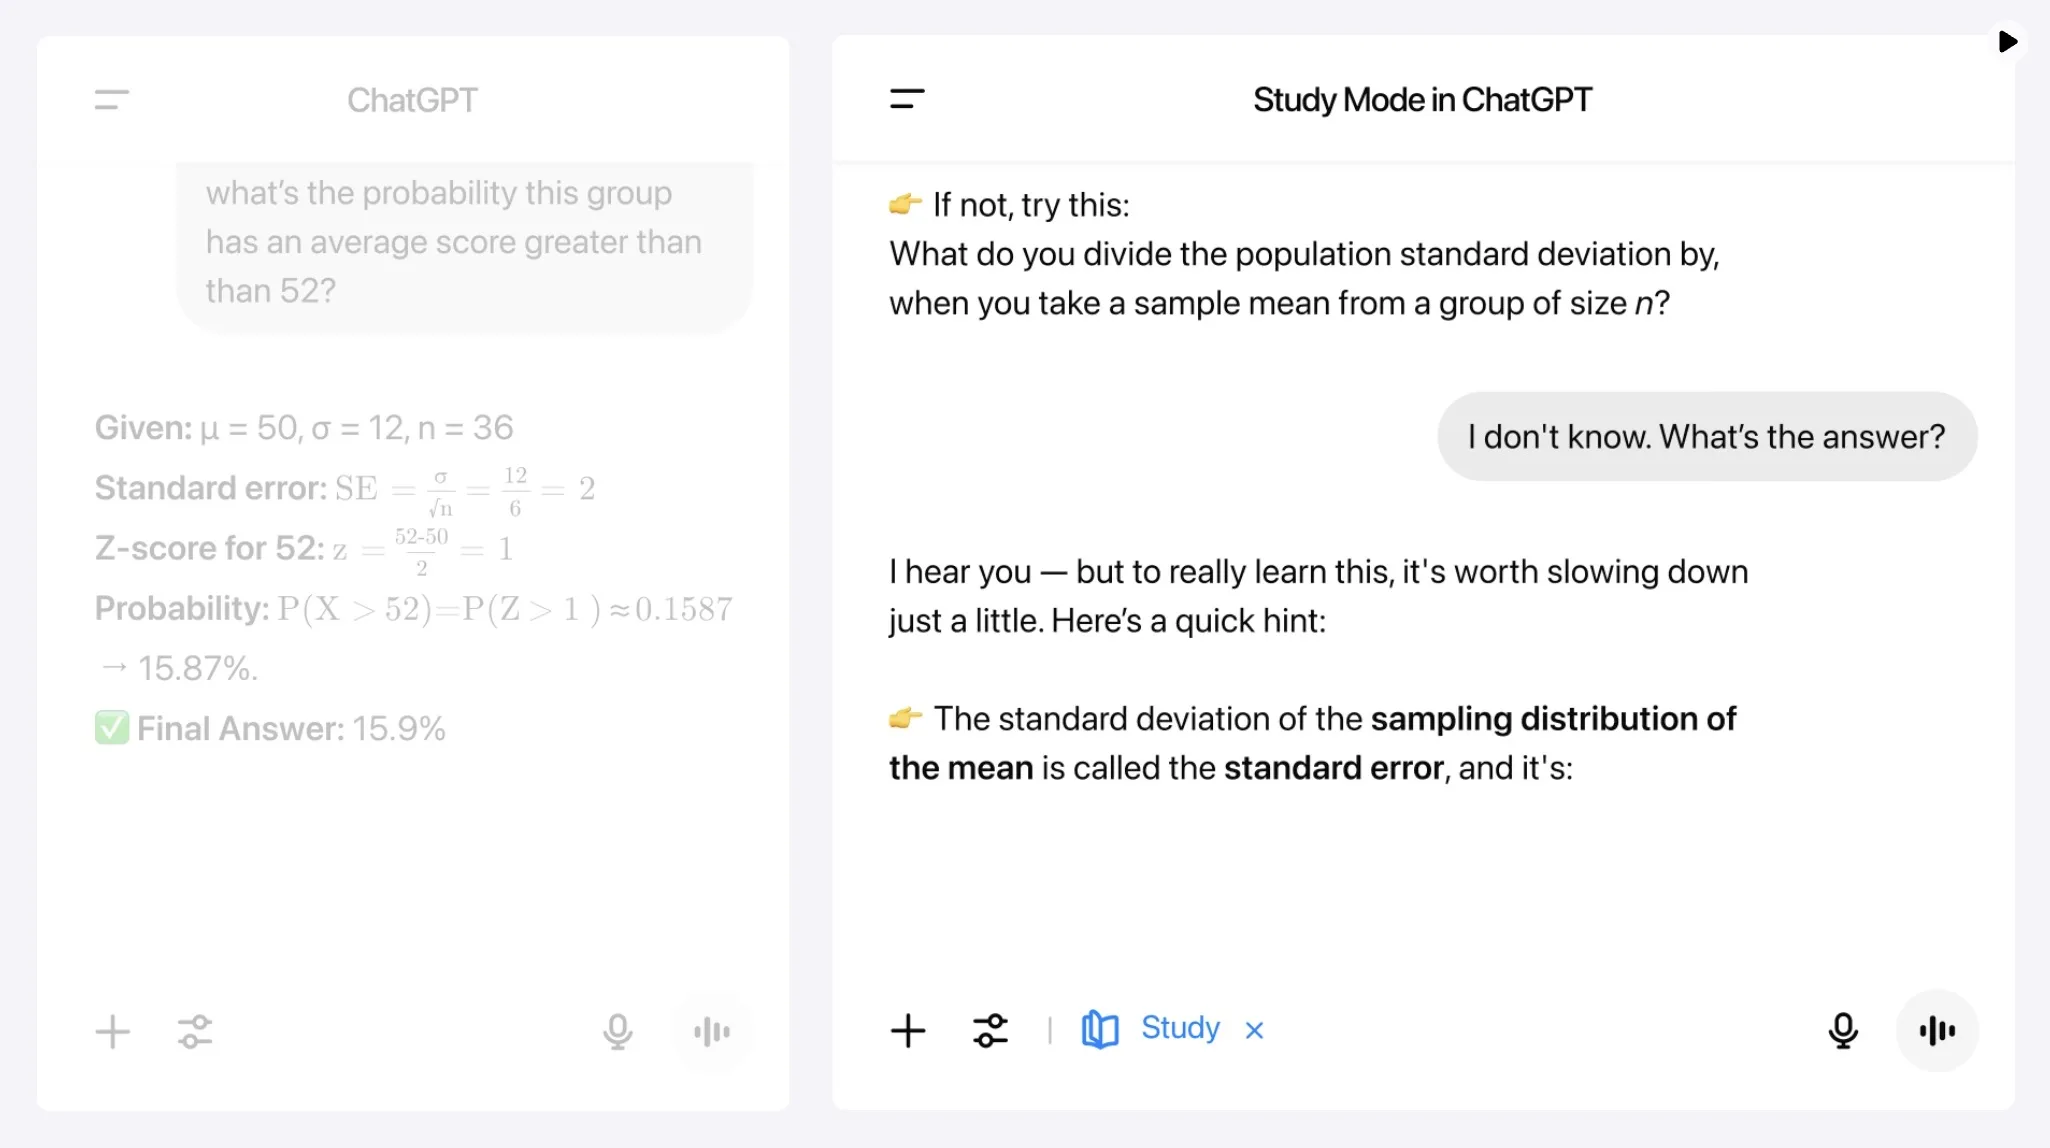Click the user question bubble about probability
The width and height of the screenshot is (2050, 1148).
(464, 242)
